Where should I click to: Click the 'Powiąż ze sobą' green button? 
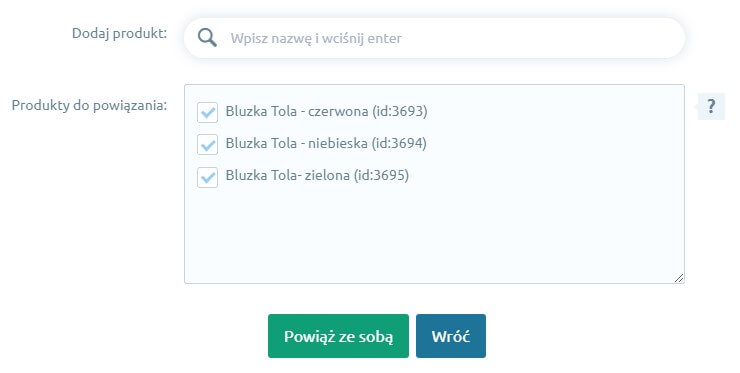click(338, 336)
